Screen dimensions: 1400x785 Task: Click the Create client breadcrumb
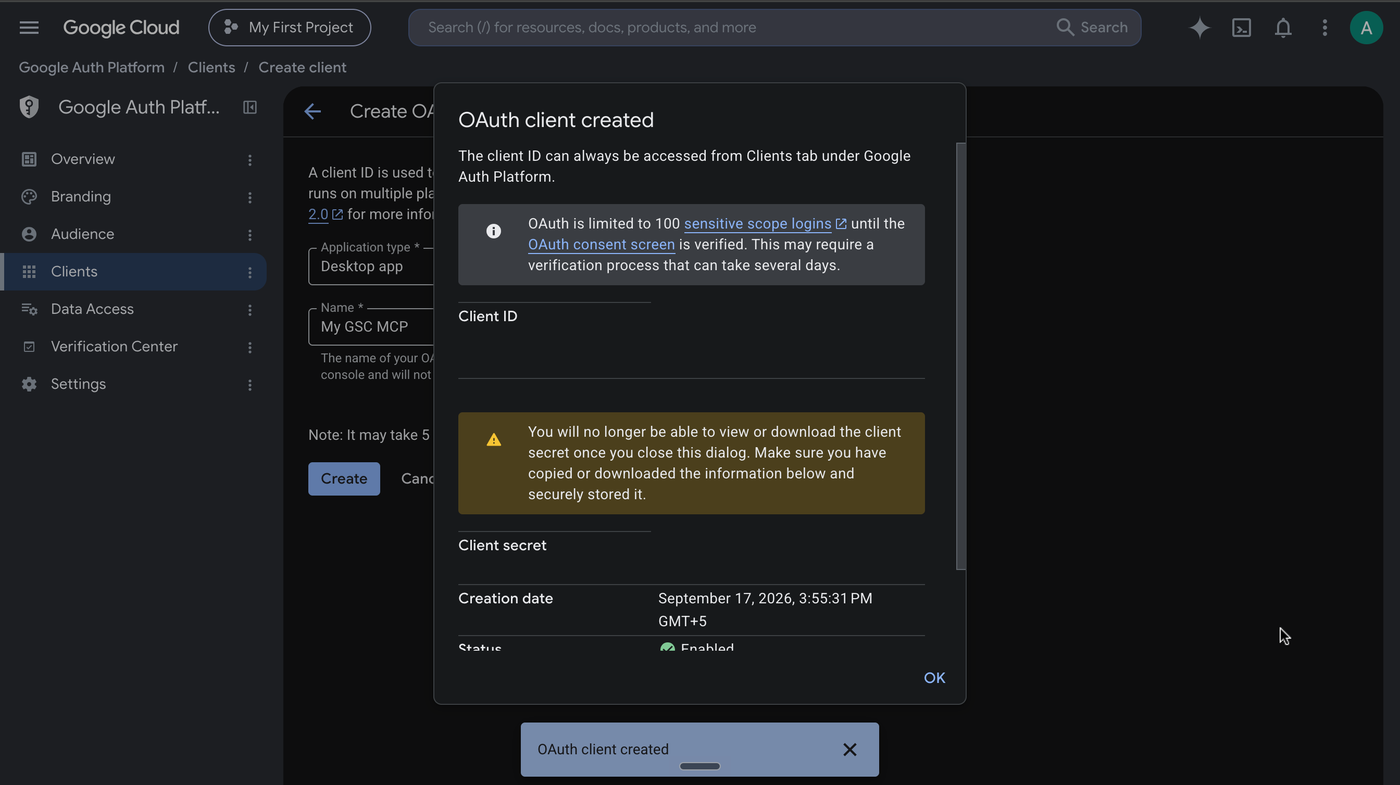(x=302, y=67)
